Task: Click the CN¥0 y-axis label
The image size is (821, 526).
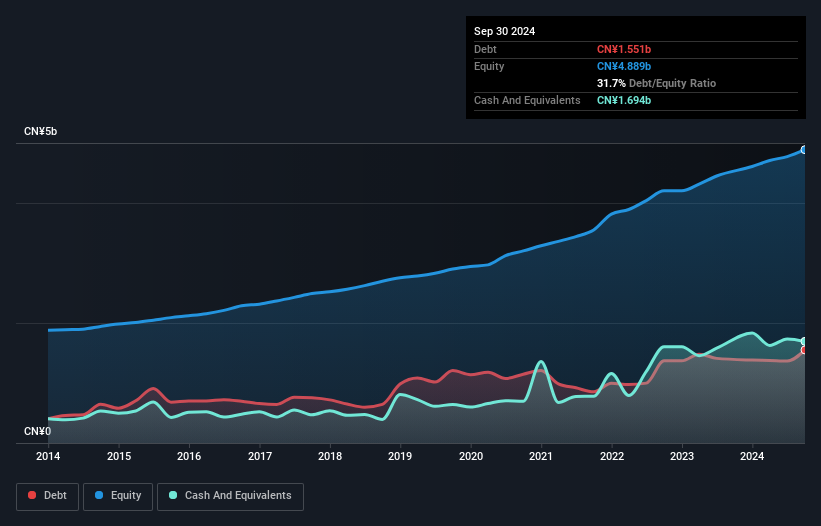Action: click(x=37, y=431)
